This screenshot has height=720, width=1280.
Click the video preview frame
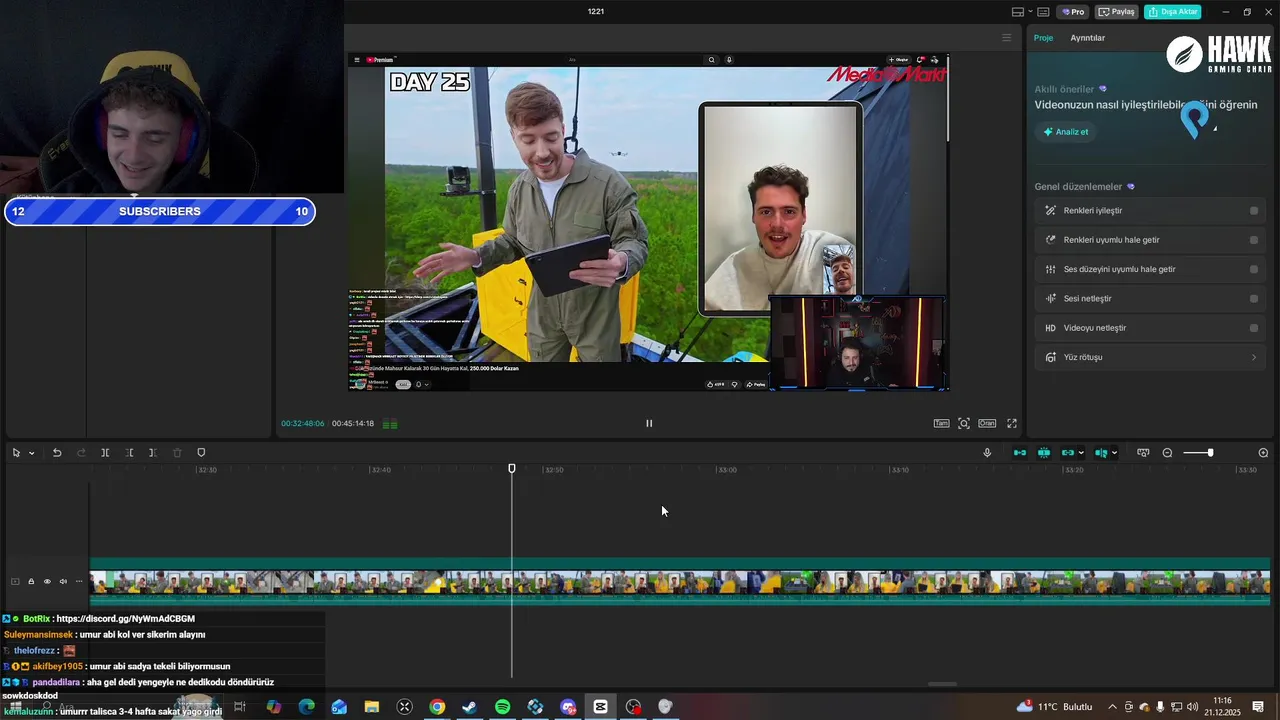tap(648, 222)
